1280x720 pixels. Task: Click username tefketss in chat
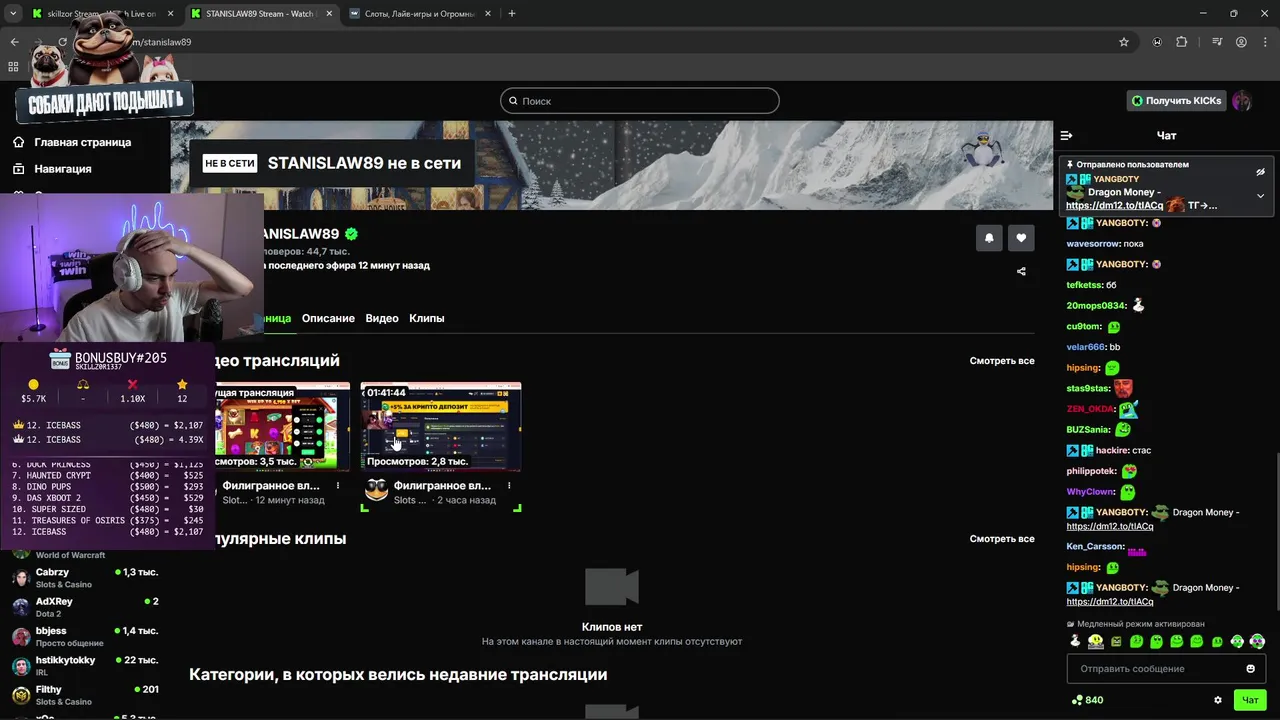pyautogui.click(x=1084, y=285)
